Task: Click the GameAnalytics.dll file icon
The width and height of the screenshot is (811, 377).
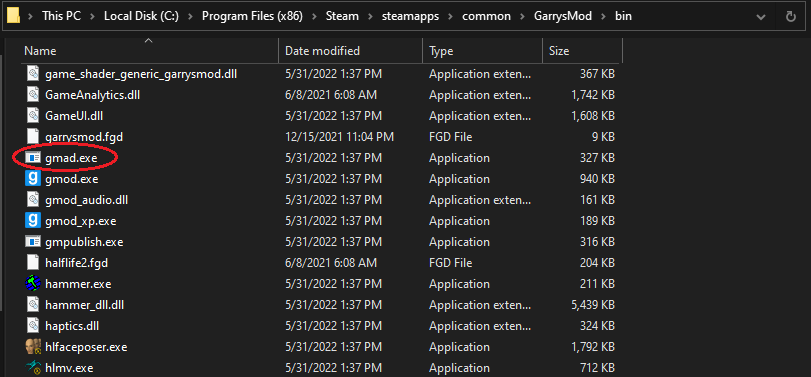Action: pyautogui.click(x=33, y=95)
